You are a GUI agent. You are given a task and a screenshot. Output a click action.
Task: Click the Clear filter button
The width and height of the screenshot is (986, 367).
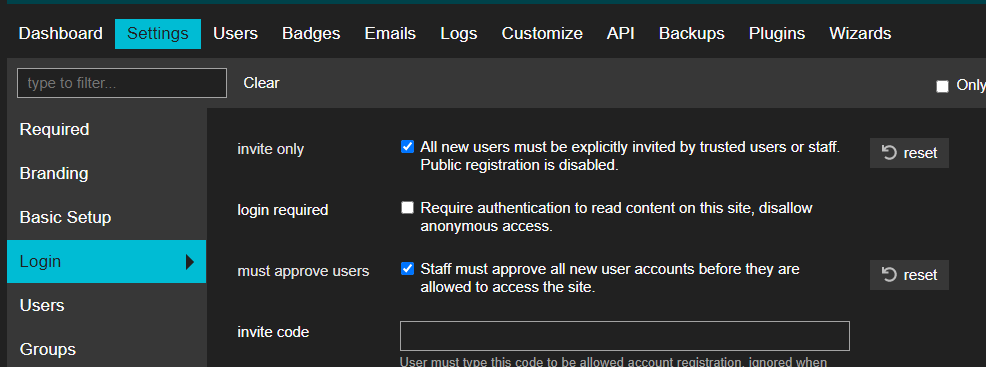(x=262, y=83)
